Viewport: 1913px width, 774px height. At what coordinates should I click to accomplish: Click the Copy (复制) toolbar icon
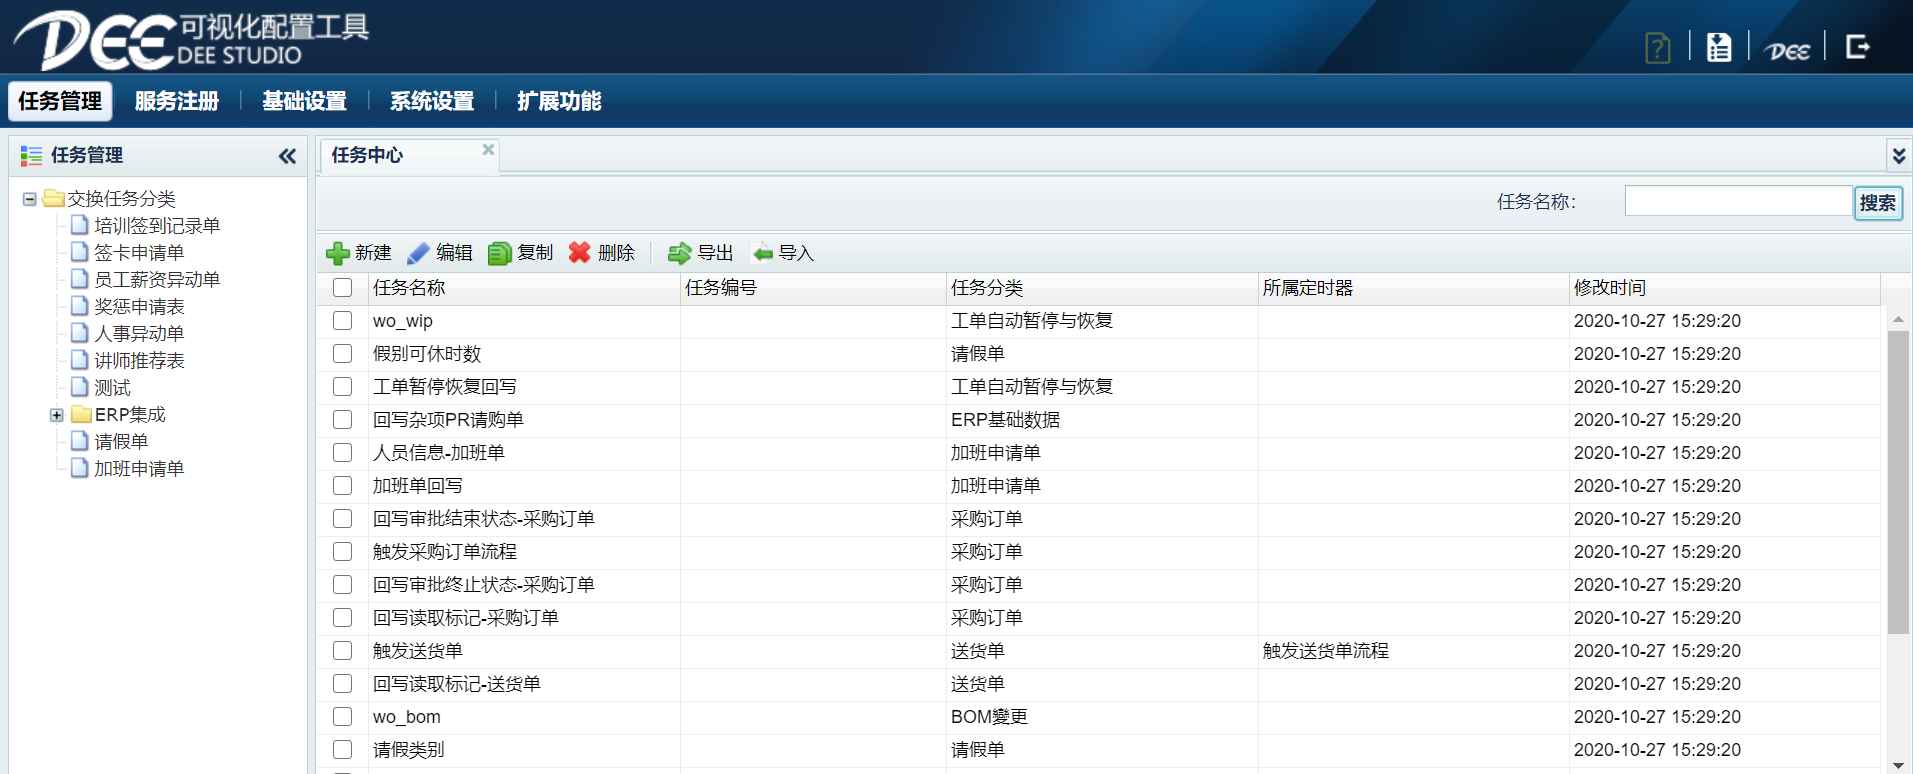point(499,254)
